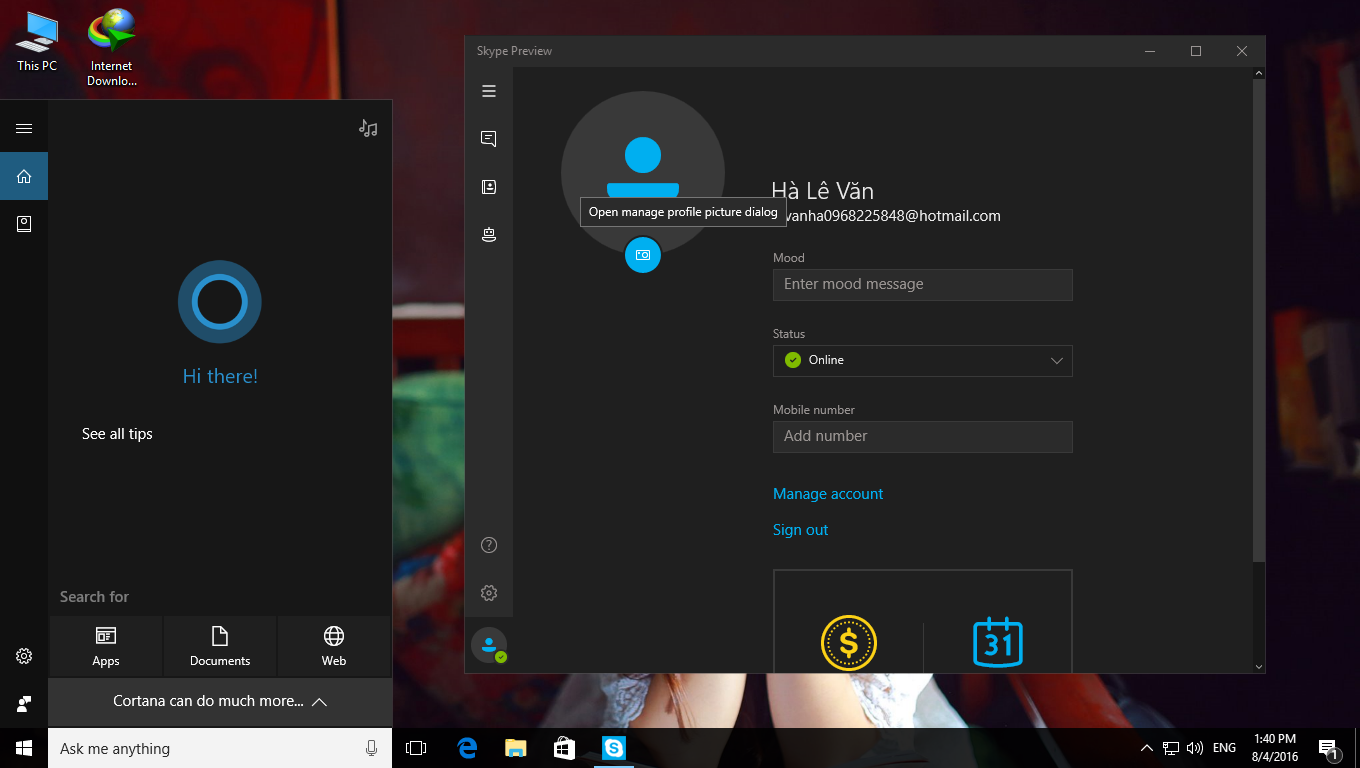Image resolution: width=1360 pixels, height=768 pixels.
Task: Click ENG language indicator on taskbar
Action: point(1225,748)
